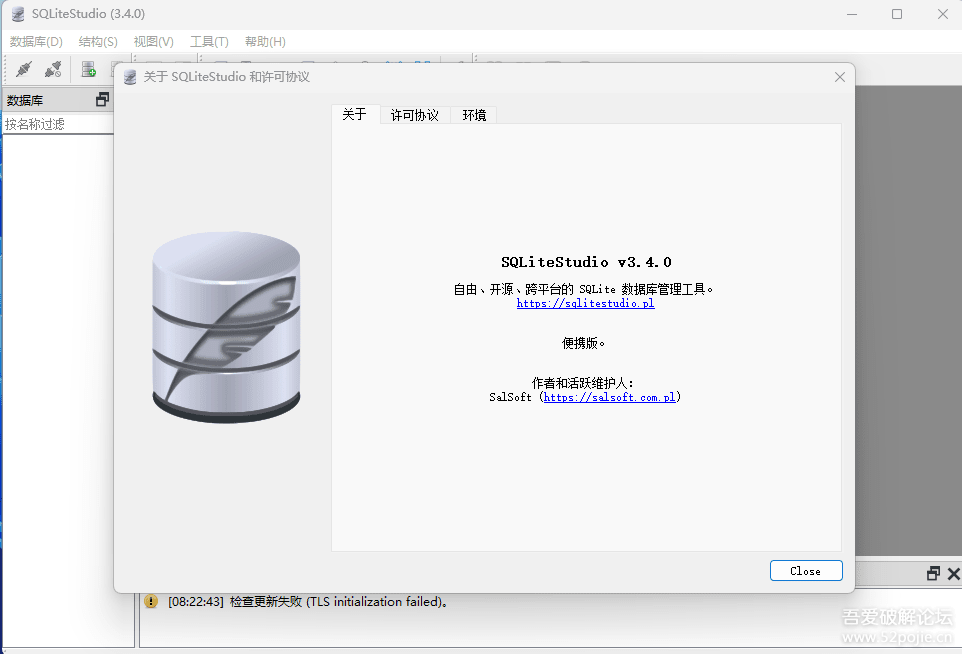This screenshot has width=962, height=654.
Task: Open the 工具(T) menu
Action: click(x=209, y=41)
